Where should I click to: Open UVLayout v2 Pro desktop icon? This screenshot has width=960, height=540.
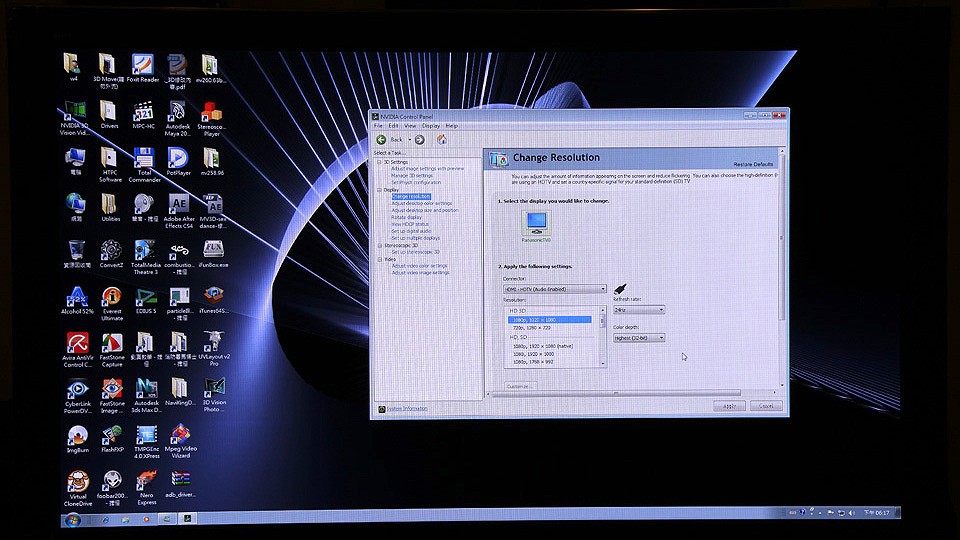(214, 349)
